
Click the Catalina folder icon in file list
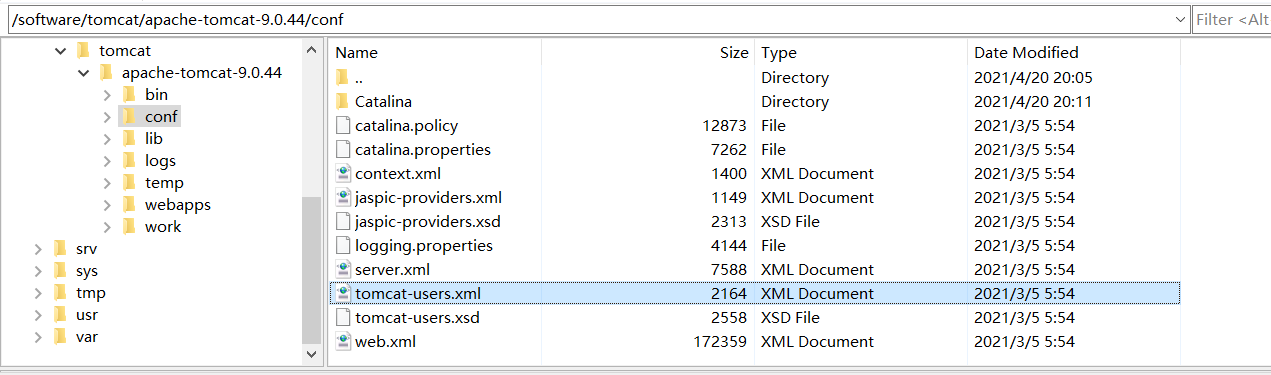click(x=342, y=102)
